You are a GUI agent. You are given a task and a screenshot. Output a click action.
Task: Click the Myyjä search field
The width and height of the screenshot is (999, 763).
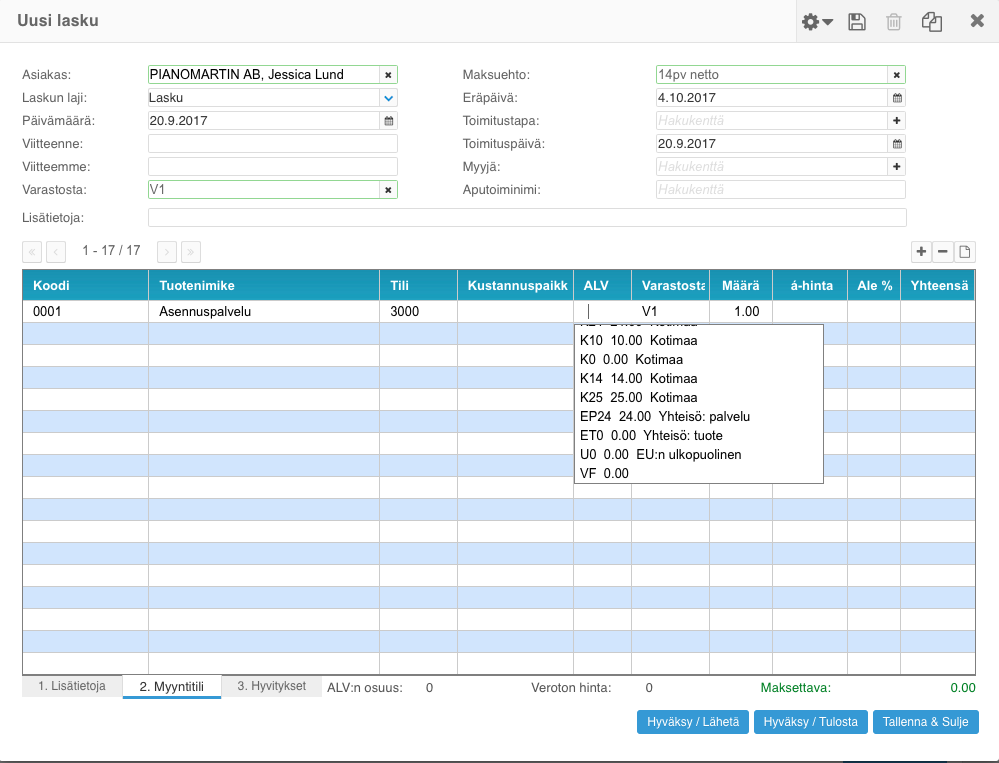point(772,167)
